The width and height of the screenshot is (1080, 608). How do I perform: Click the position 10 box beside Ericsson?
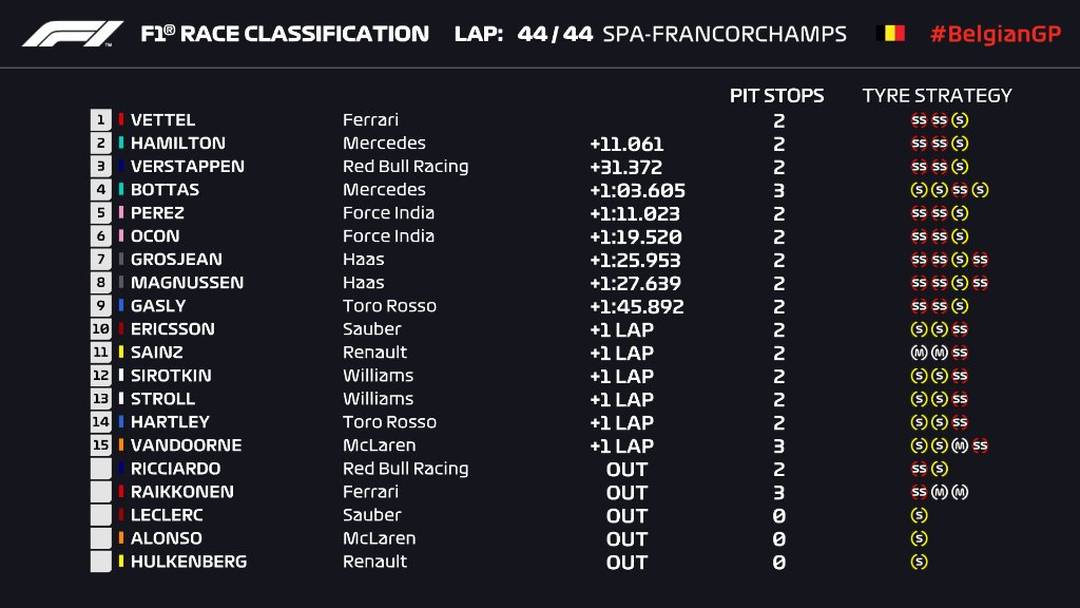(x=100, y=329)
